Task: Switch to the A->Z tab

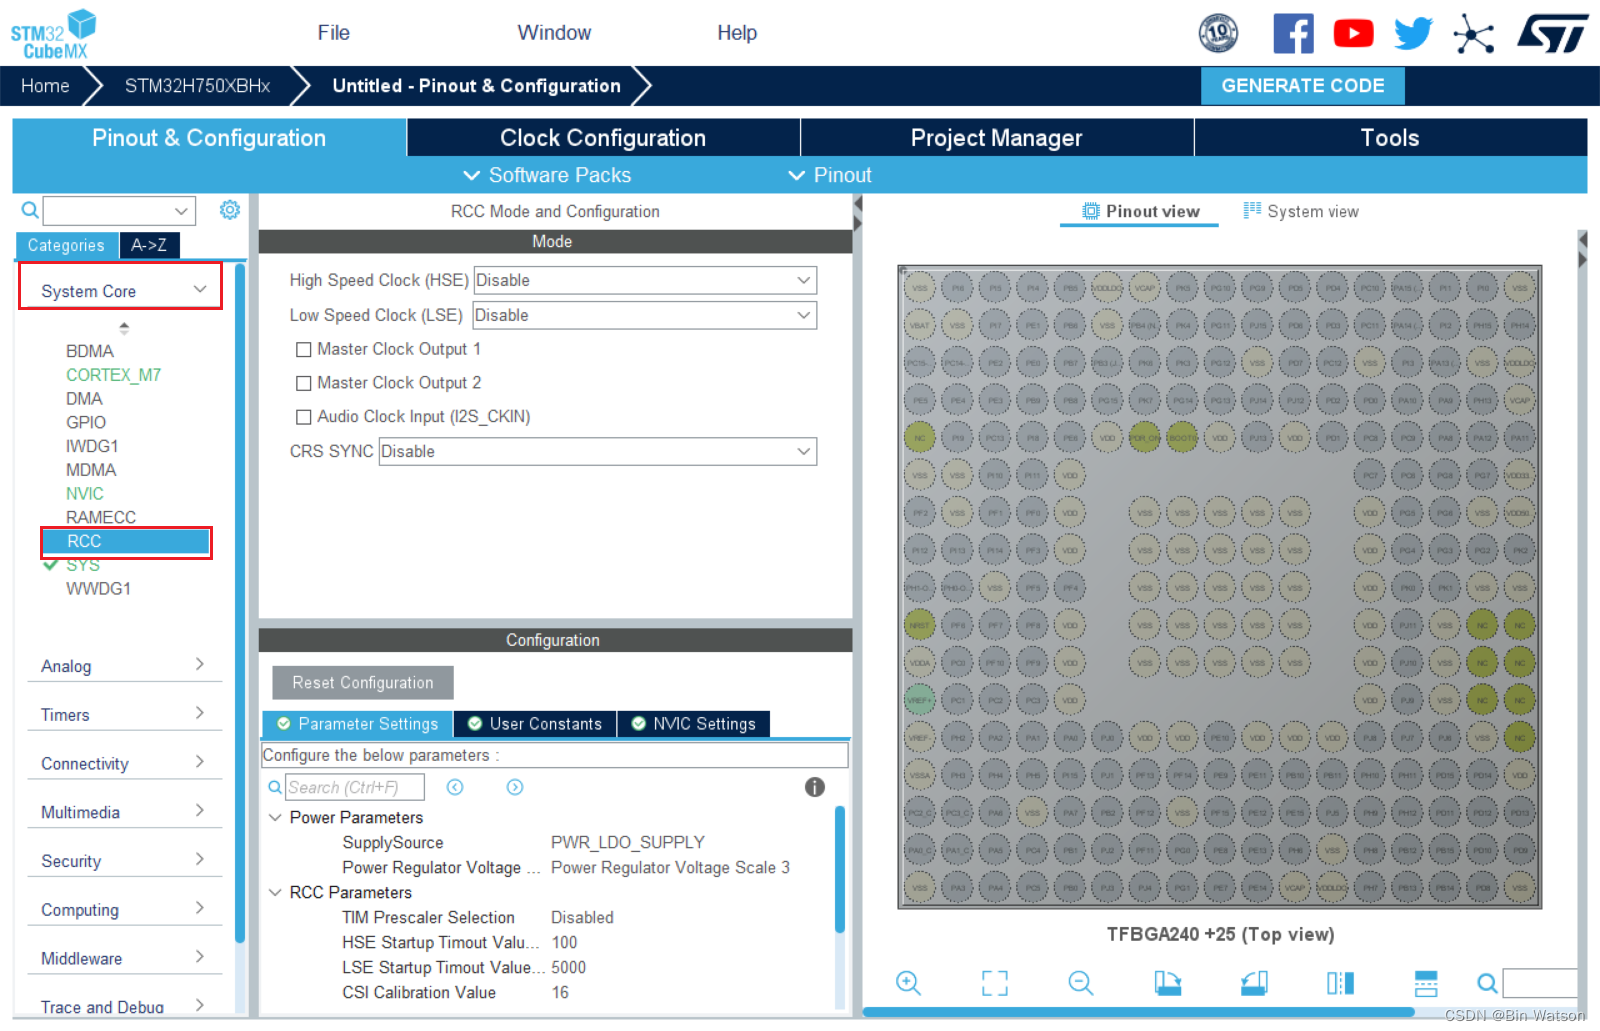Action: 149,245
